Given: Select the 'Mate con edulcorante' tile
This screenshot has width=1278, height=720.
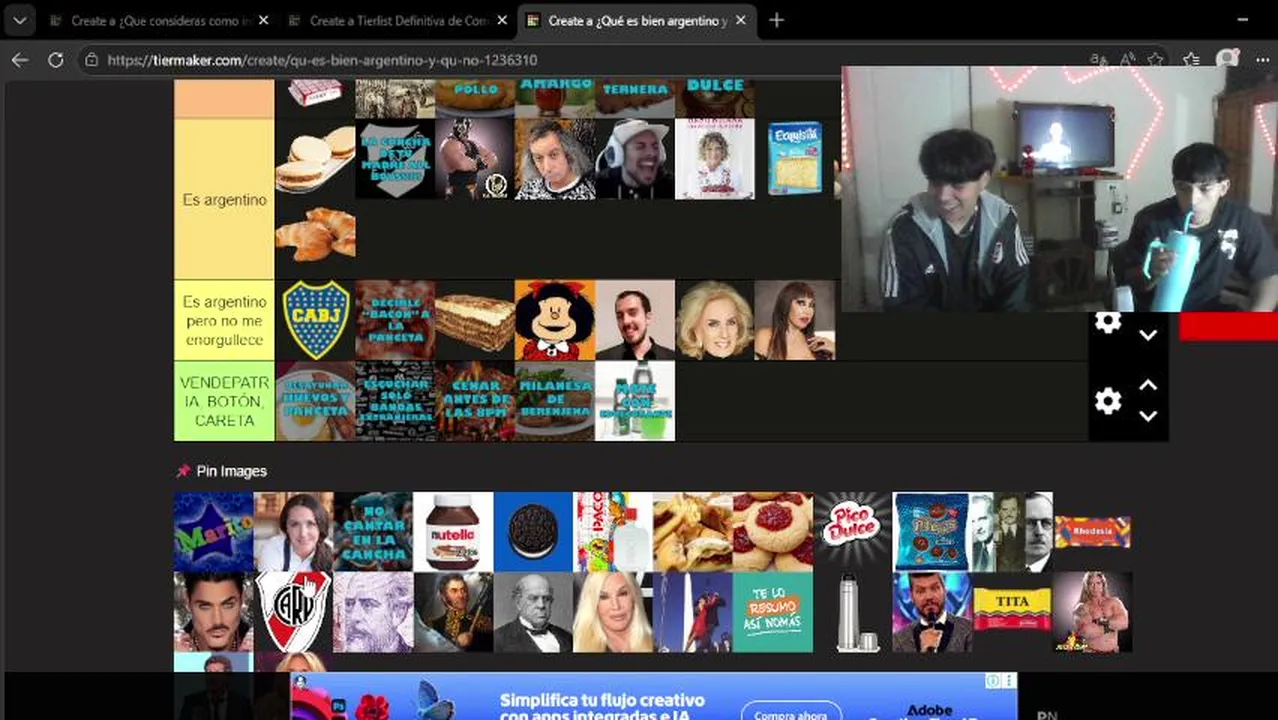Looking at the screenshot, I should (635, 401).
